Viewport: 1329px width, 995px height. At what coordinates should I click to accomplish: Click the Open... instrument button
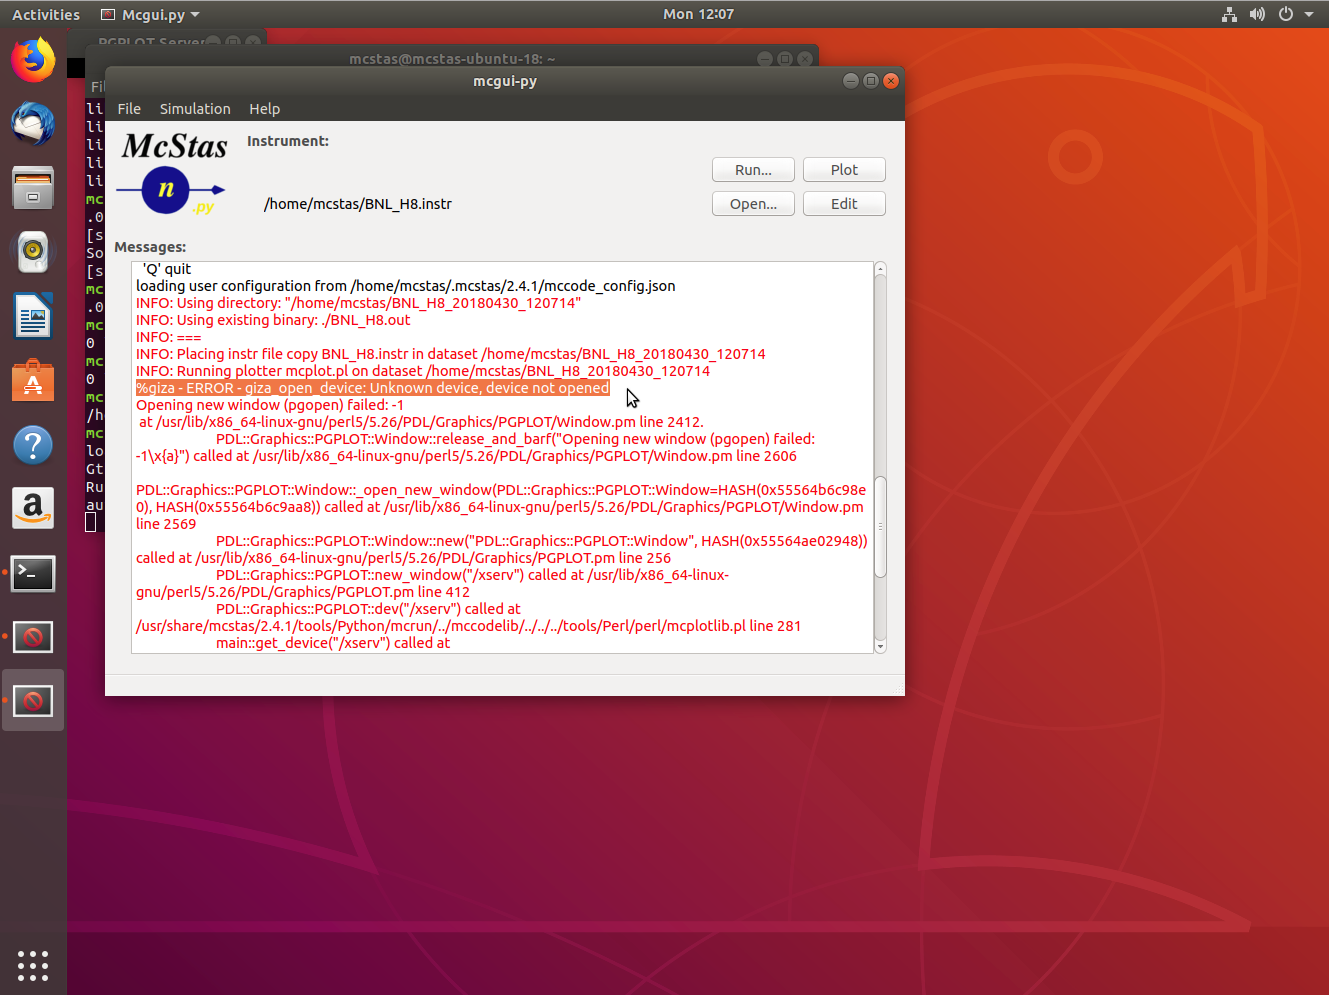click(x=753, y=204)
